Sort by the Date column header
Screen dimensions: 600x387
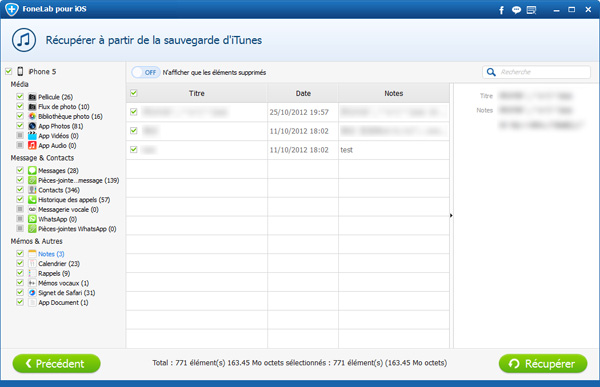pyautogui.click(x=303, y=93)
